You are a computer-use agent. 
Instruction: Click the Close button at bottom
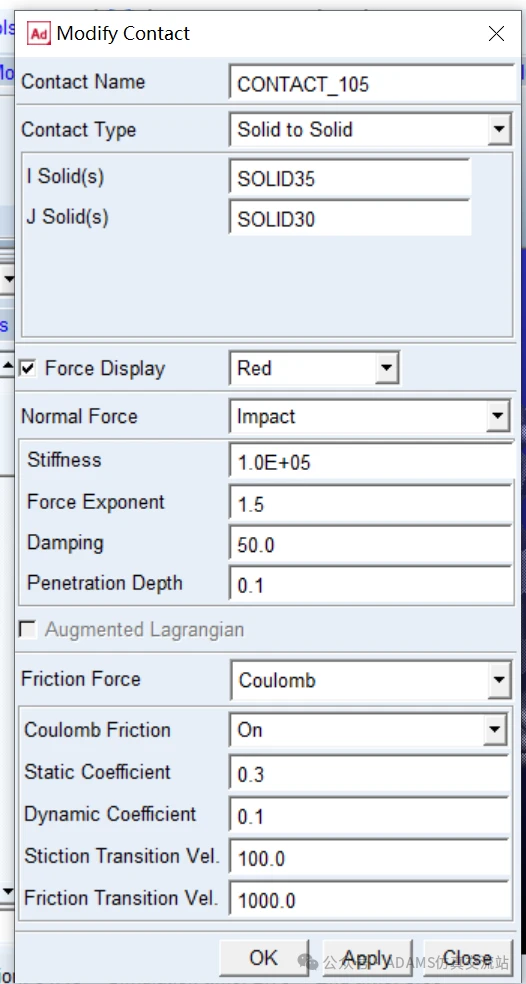coord(468,958)
